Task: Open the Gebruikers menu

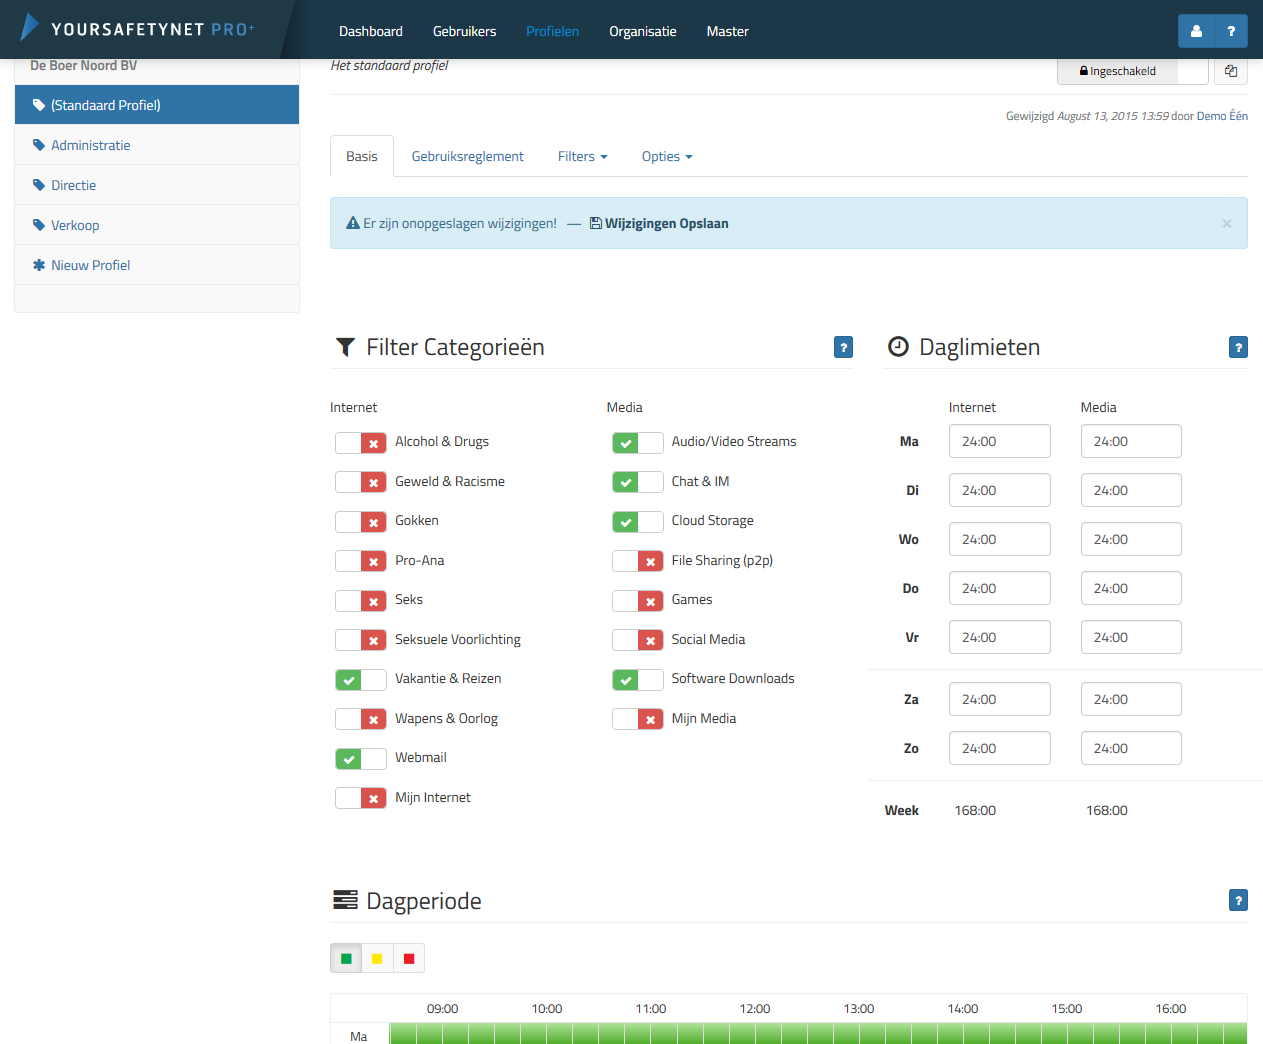Action: tap(465, 31)
